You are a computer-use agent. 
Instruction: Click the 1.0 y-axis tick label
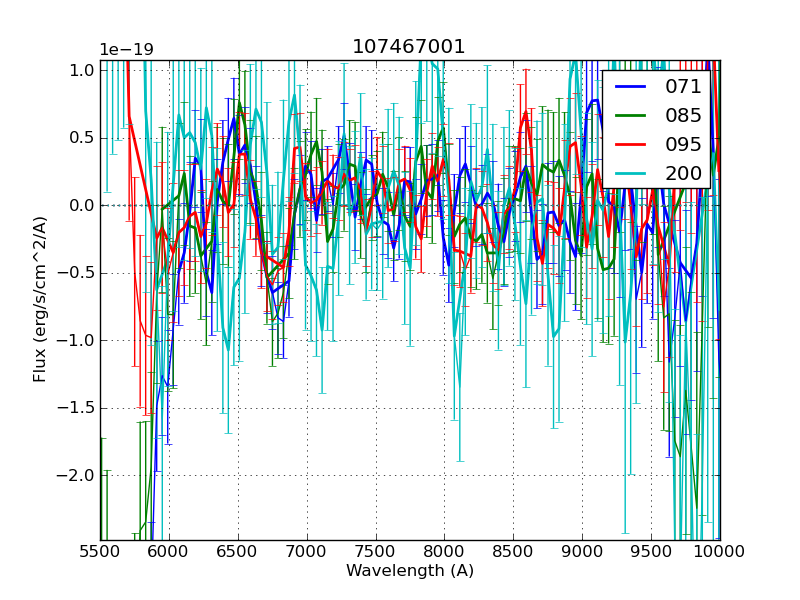click(82, 70)
